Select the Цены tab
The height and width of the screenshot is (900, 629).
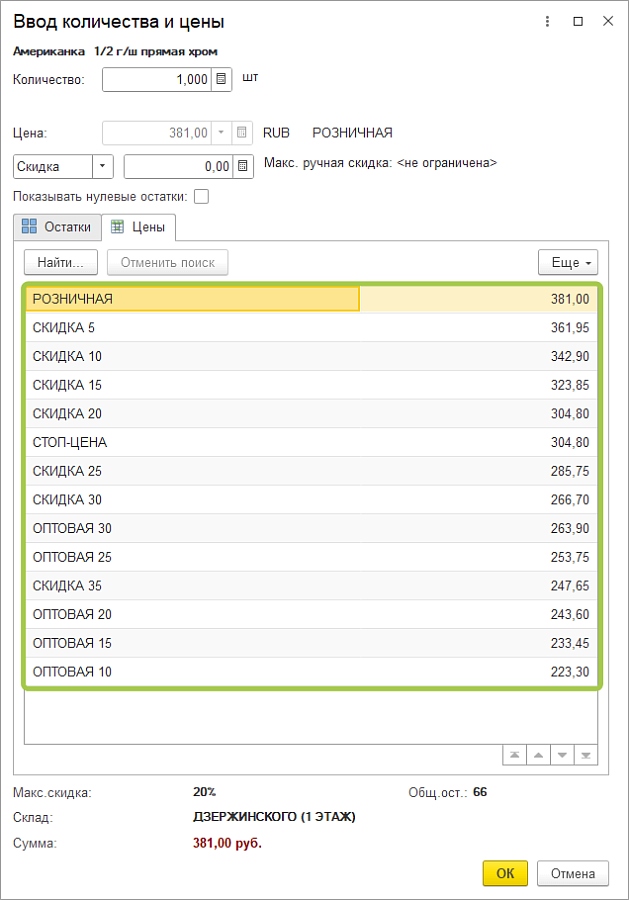pos(142,227)
